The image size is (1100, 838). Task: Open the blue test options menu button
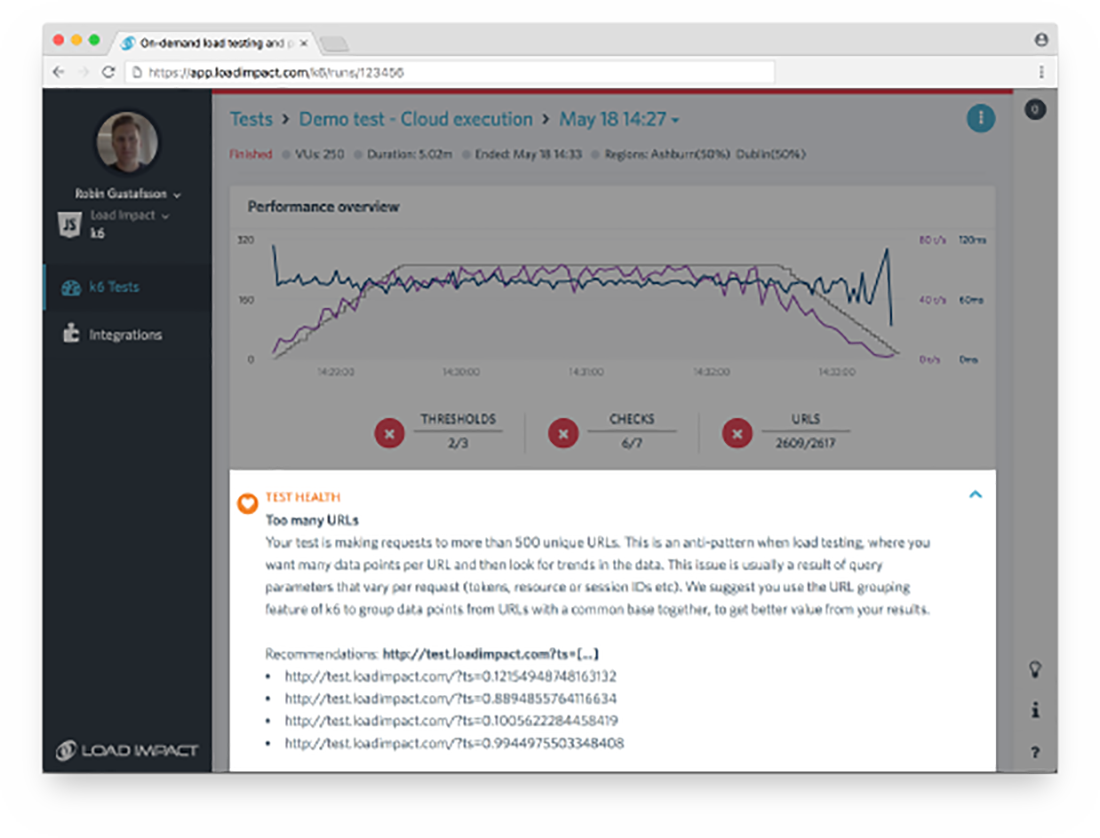pyautogui.click(x=980, y=118)
